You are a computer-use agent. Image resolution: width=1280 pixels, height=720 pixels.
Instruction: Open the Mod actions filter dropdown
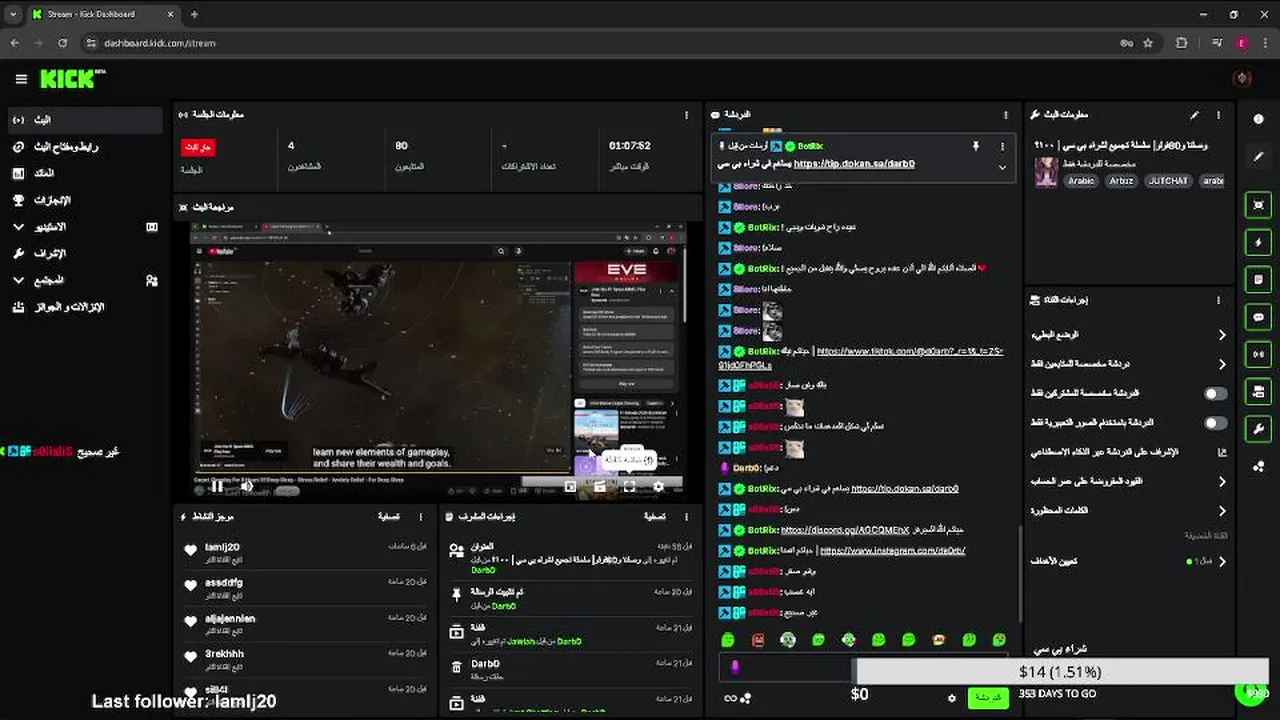[x=655, y=517]
